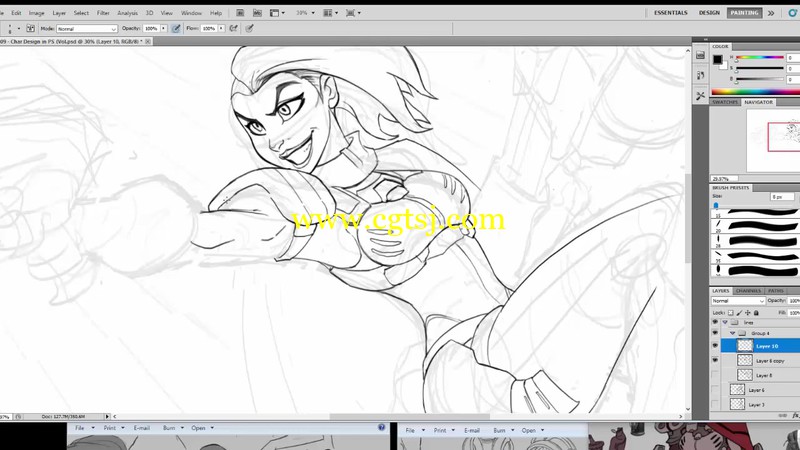The image size is (800, 450).
Task: Click the background color swatch in Color panel
Action: [724, 66]
